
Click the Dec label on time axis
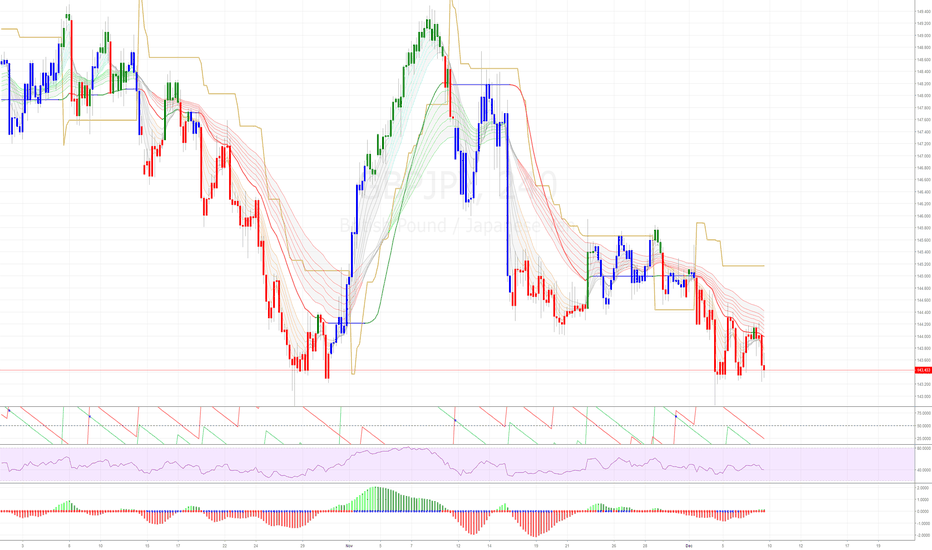pos(689,545)
